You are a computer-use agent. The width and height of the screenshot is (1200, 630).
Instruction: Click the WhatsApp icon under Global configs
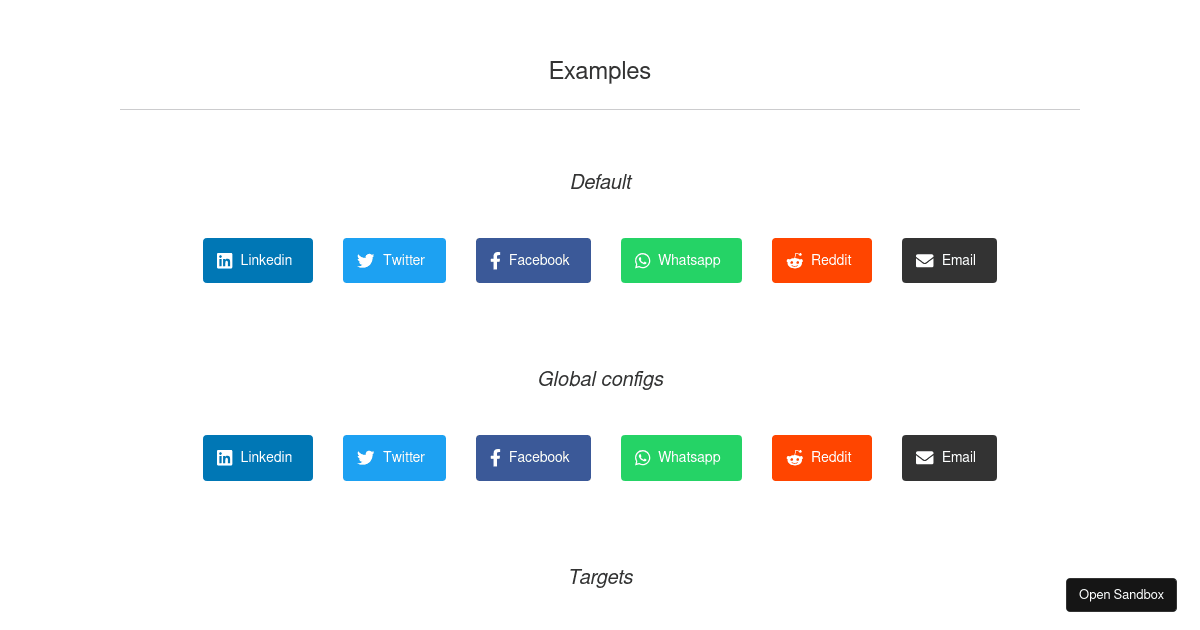click(642, 457)
